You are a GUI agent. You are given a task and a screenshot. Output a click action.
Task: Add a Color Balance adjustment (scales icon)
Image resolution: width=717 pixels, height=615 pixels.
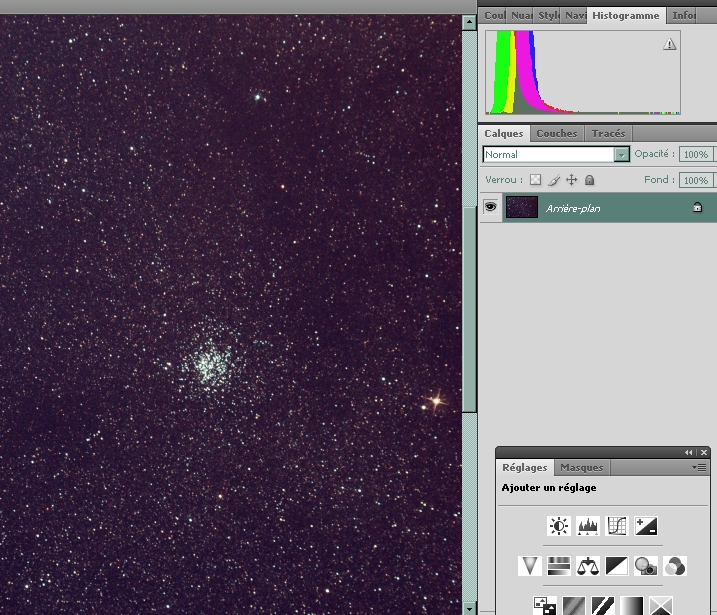(588, 566)
